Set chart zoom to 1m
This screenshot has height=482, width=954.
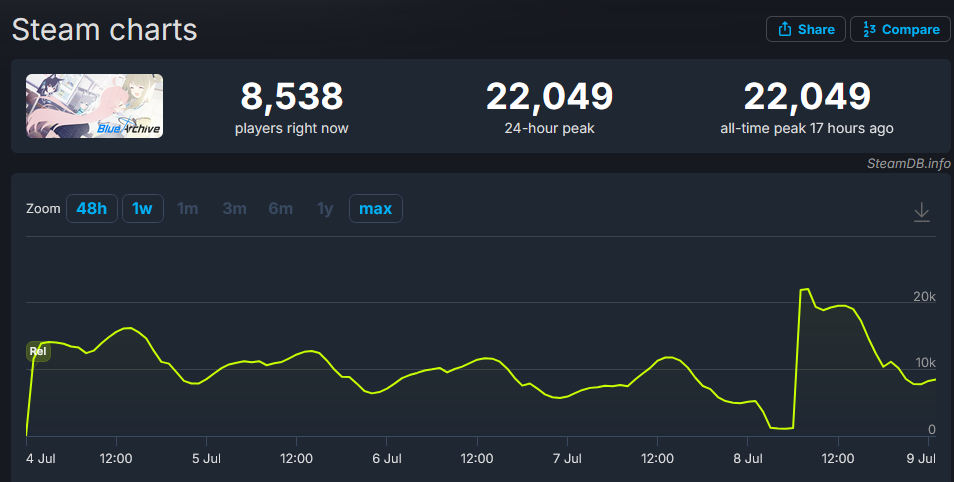click(187, 208)
